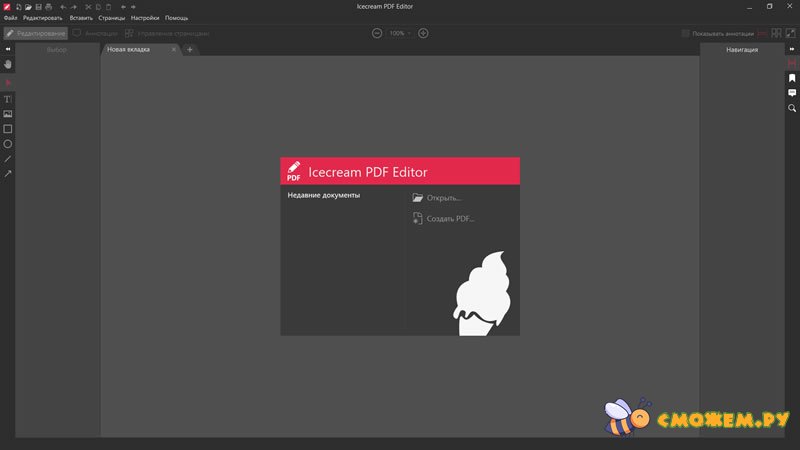Collapse the left tools panel

click(x=8, y=49)
